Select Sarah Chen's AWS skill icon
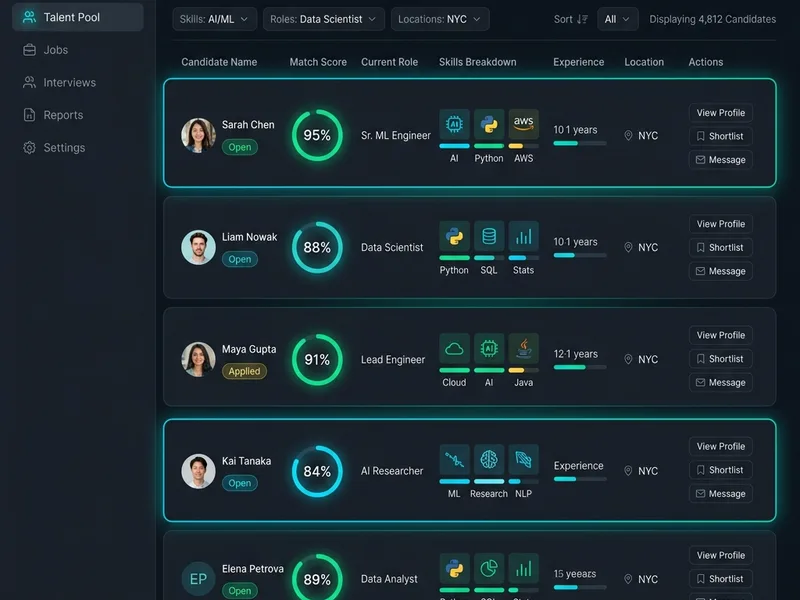The height and width of the screenshot is (600, 800). [x=523, y=124]
